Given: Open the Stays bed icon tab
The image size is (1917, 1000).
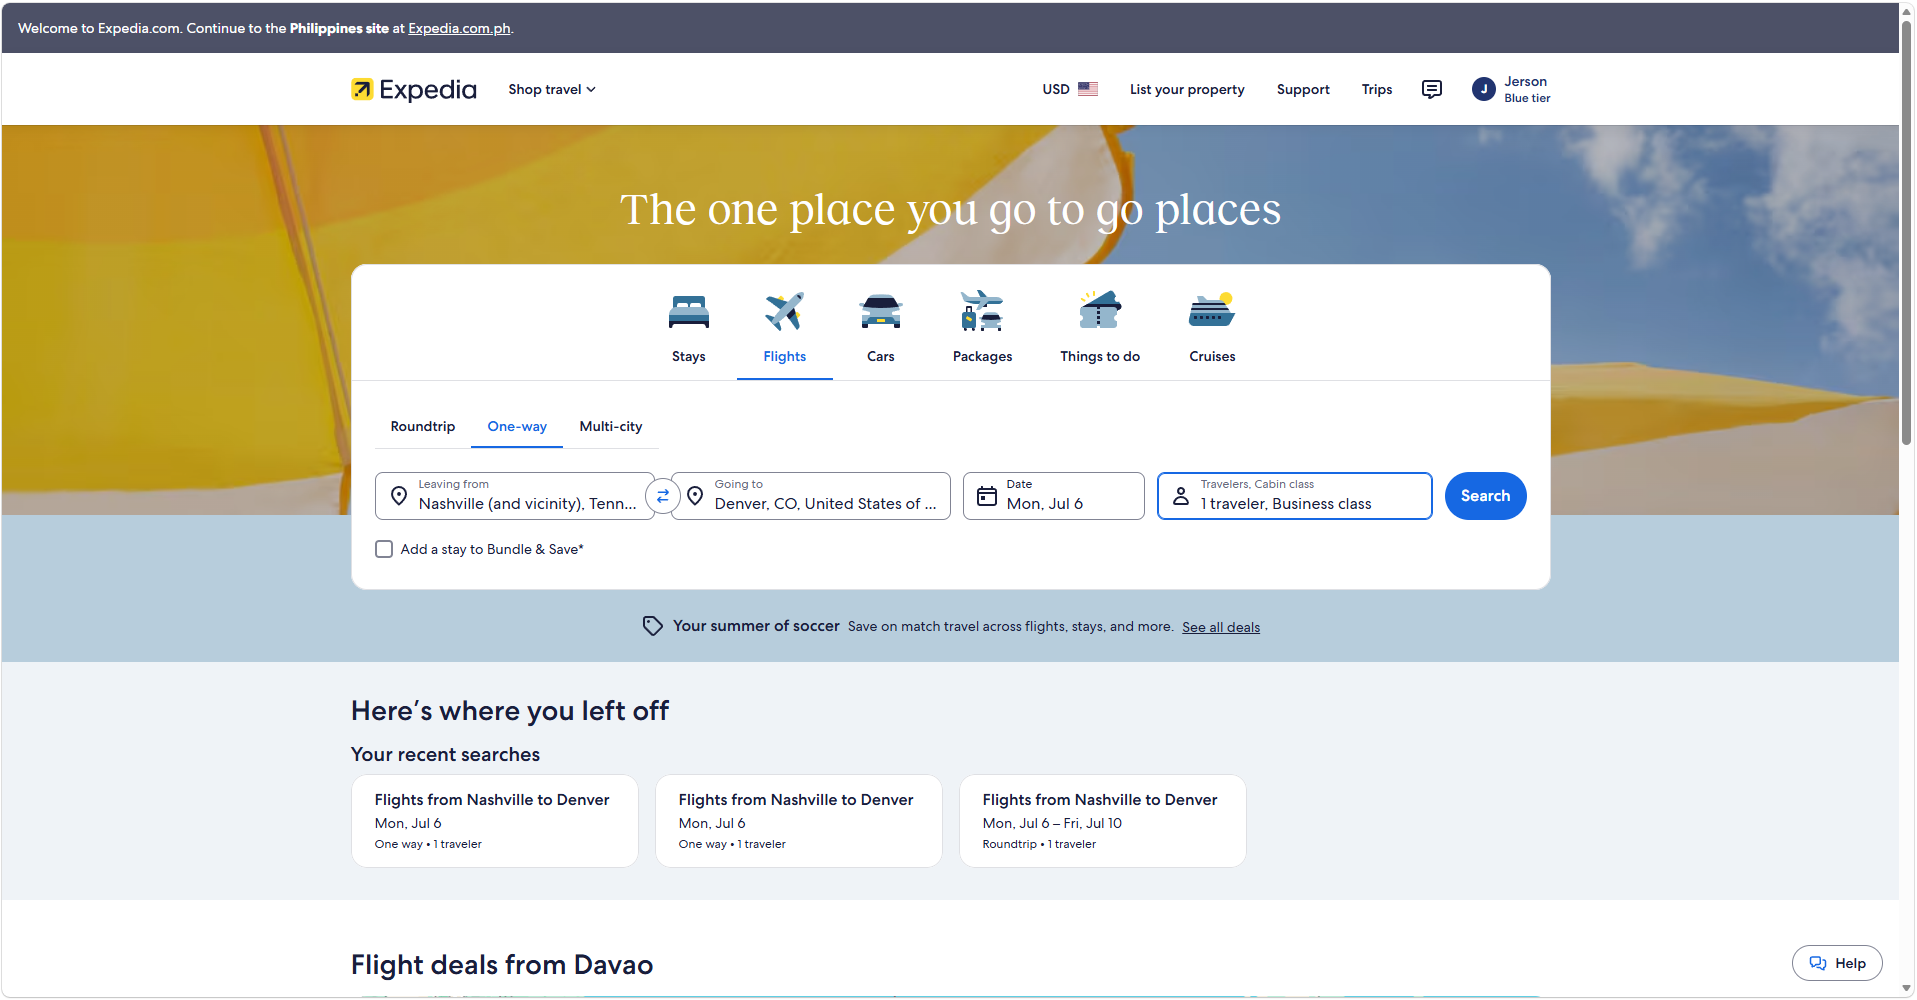Looking at the screenshot, I should click(x=689, y=312).
